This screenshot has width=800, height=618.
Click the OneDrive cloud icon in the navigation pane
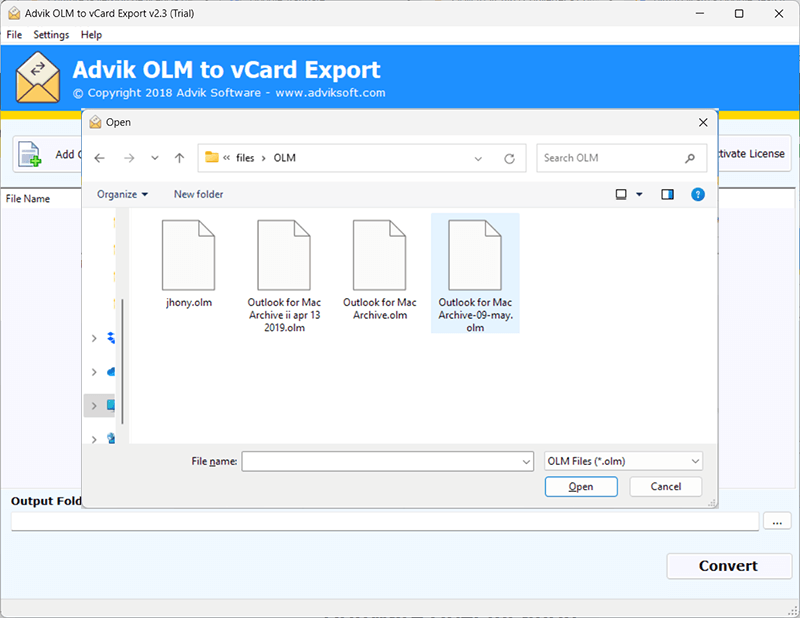coord(111,372)
